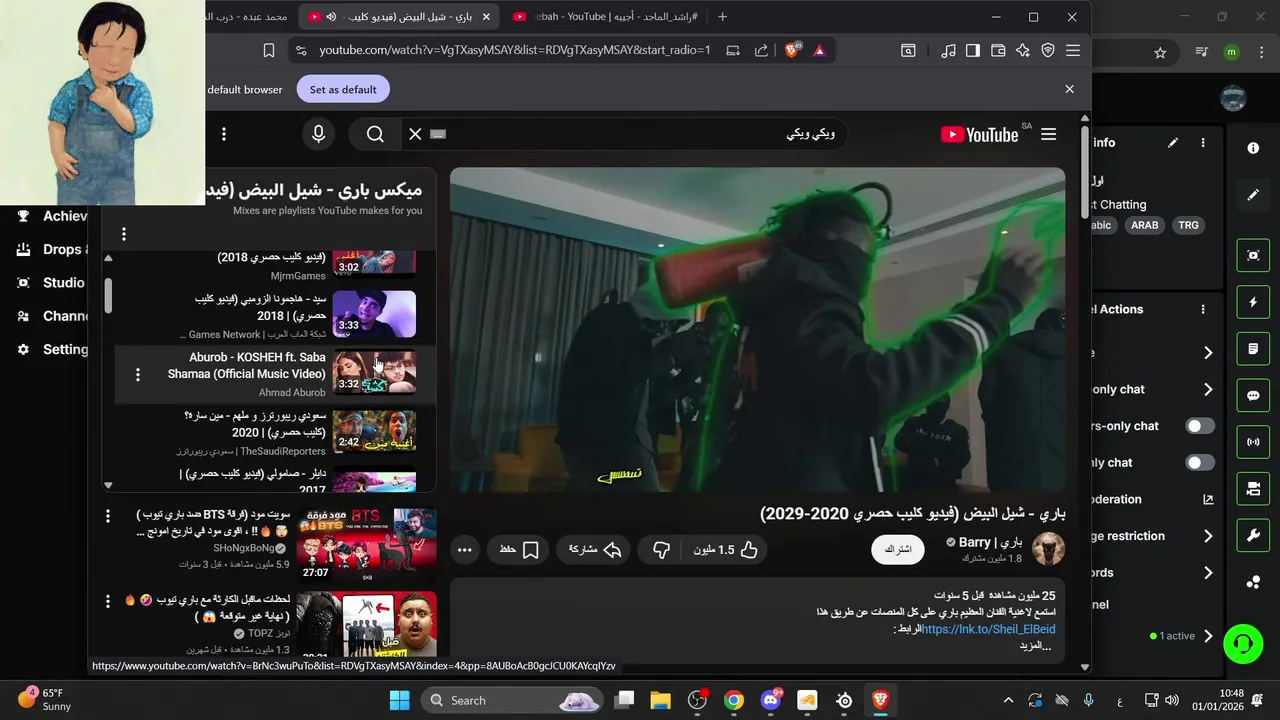Toggle the first -only chat switch
The height and width of the screenshot is (720, 1280).
pos(1200,426)
